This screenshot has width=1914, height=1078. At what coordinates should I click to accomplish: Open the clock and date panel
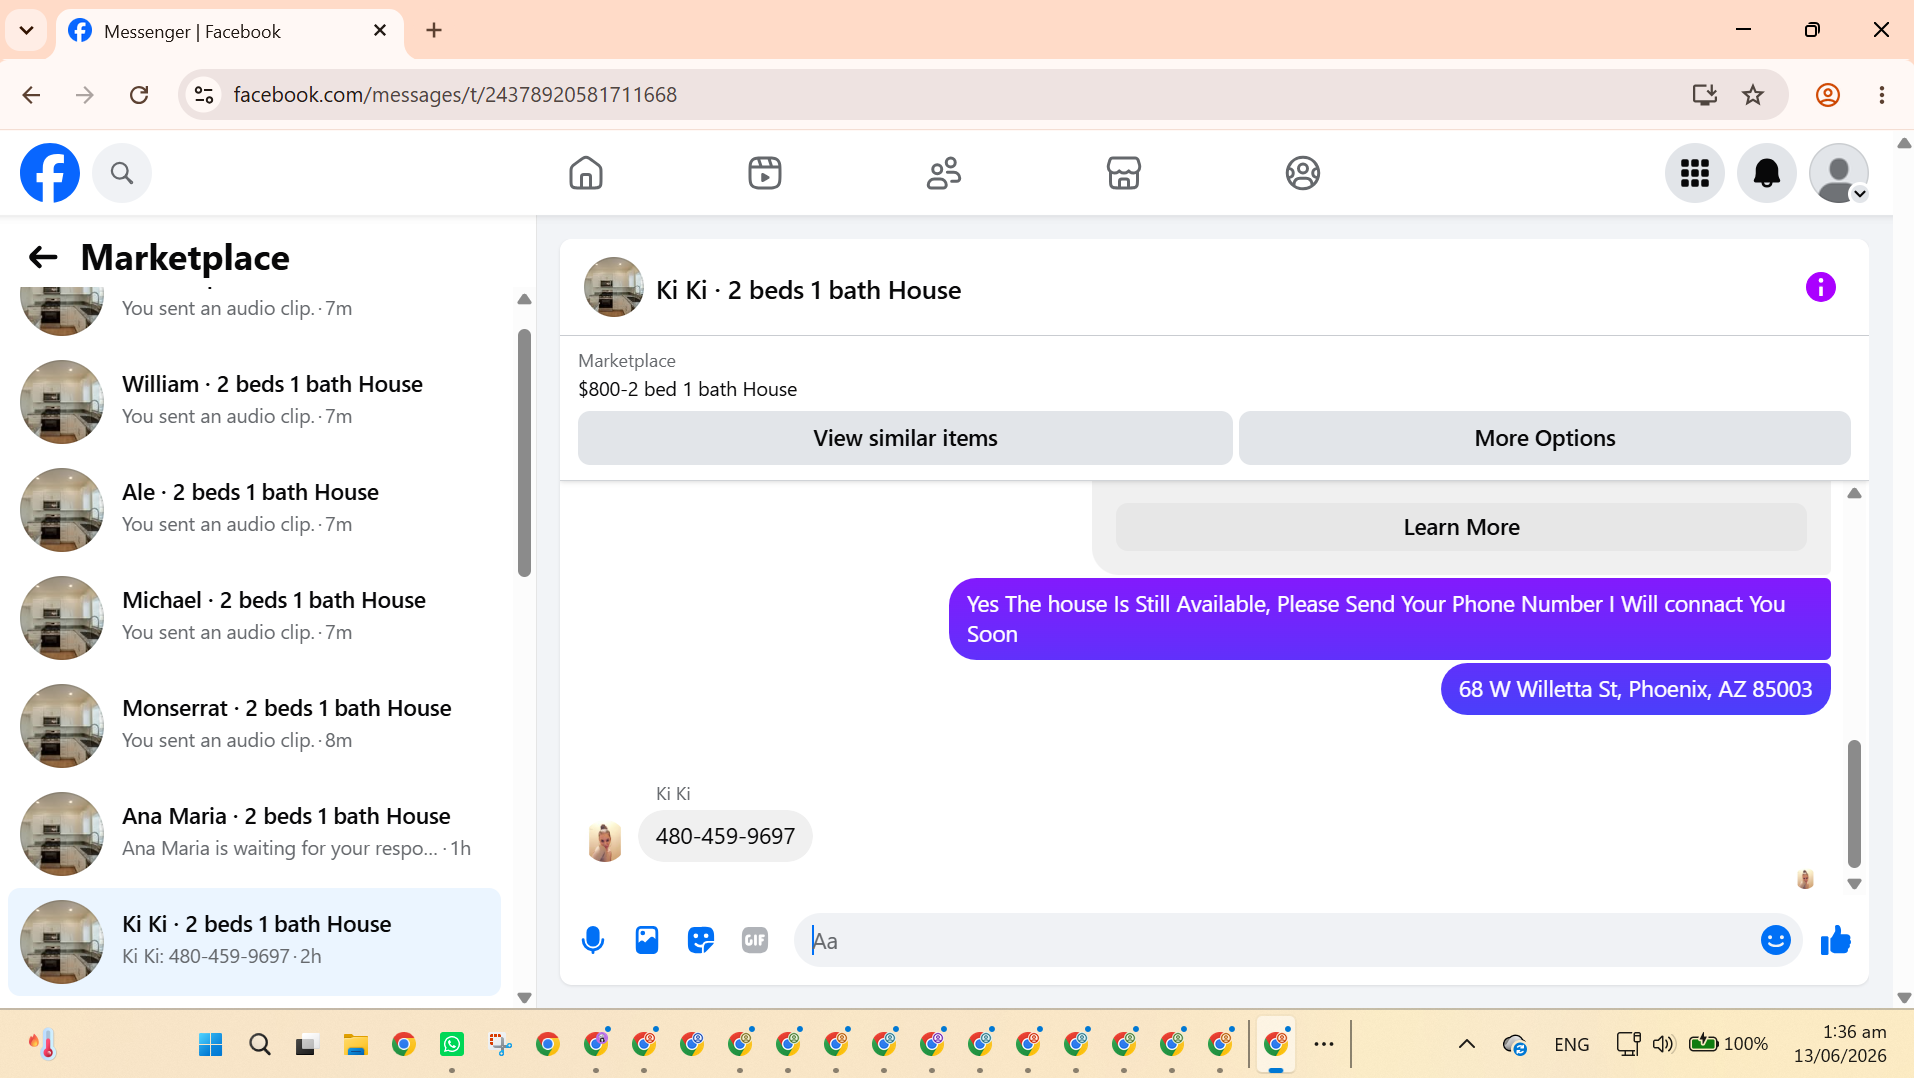click(1840, 1044)
